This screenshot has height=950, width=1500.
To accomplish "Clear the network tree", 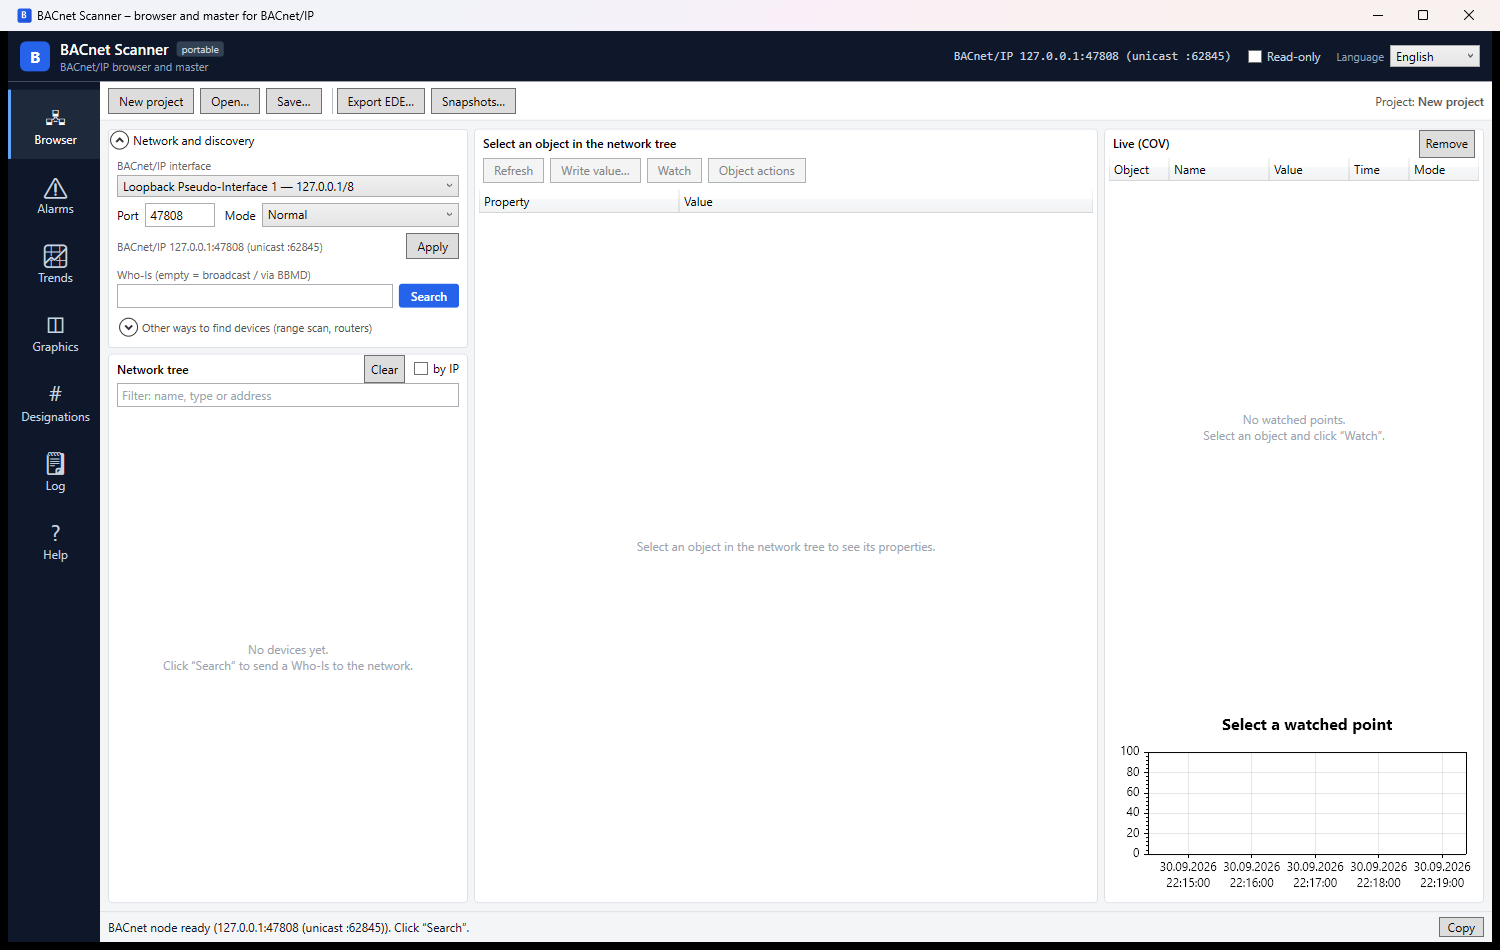I will [x=385, y=369].
